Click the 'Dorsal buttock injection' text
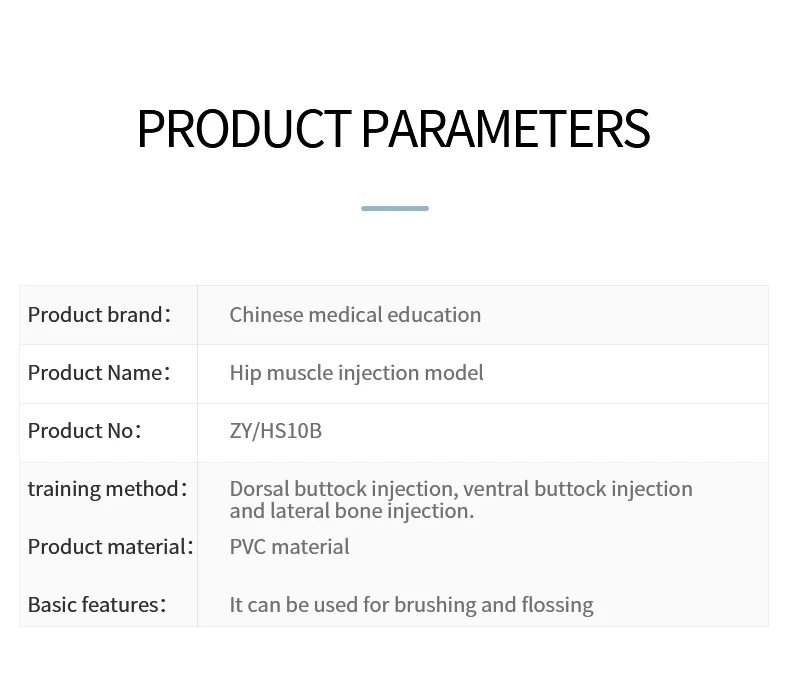 click(343, 489)
